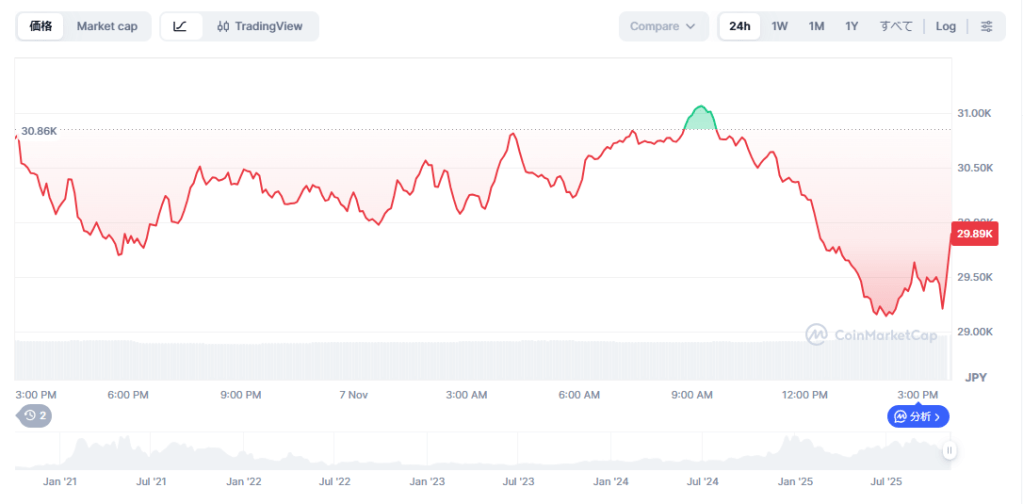Select the 1Y time range
1023x504 pixels.
pyautogui.click(x=851, y=26)
